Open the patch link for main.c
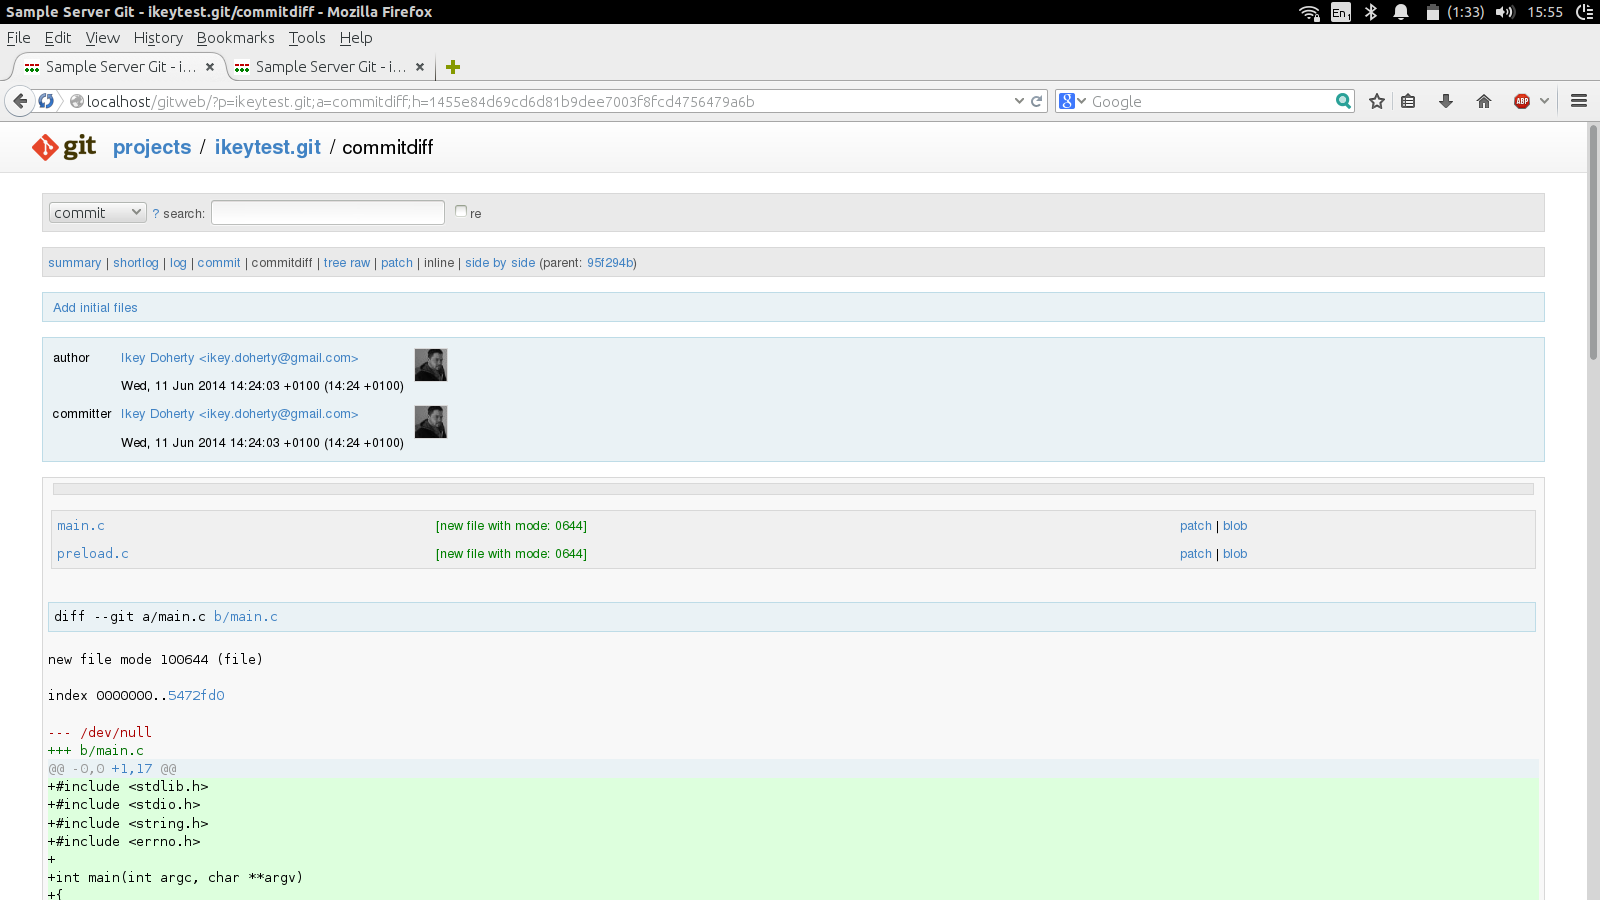 (1195, 526)
